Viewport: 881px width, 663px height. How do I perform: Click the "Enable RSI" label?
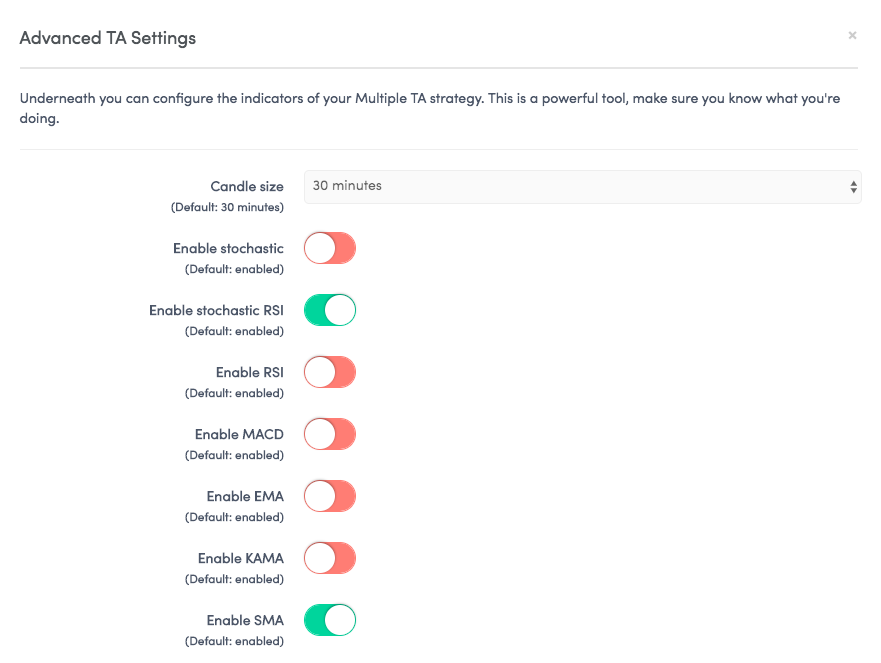[x=249, y=373]
